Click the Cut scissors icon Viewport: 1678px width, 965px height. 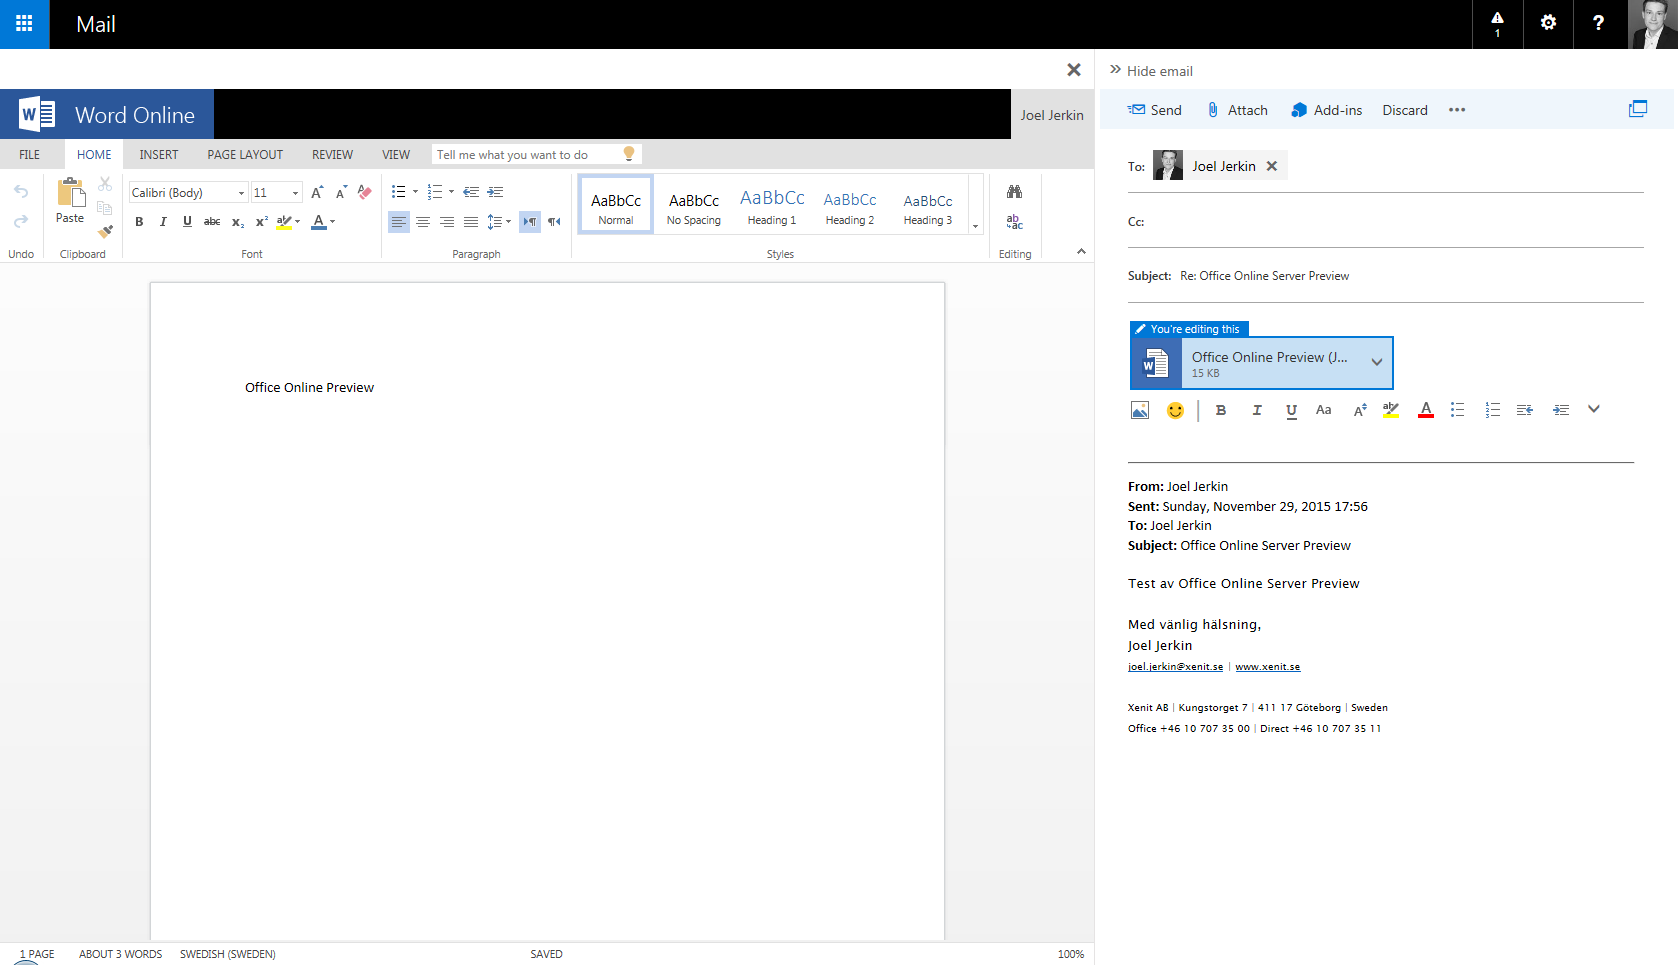tap(105, 184)
